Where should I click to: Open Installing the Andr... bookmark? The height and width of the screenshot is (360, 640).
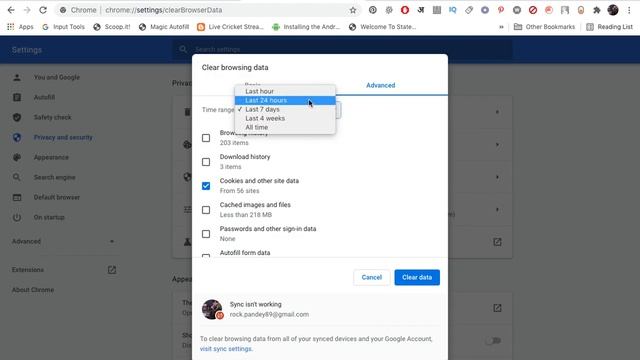pyautogui.click(x=306, y=27)
